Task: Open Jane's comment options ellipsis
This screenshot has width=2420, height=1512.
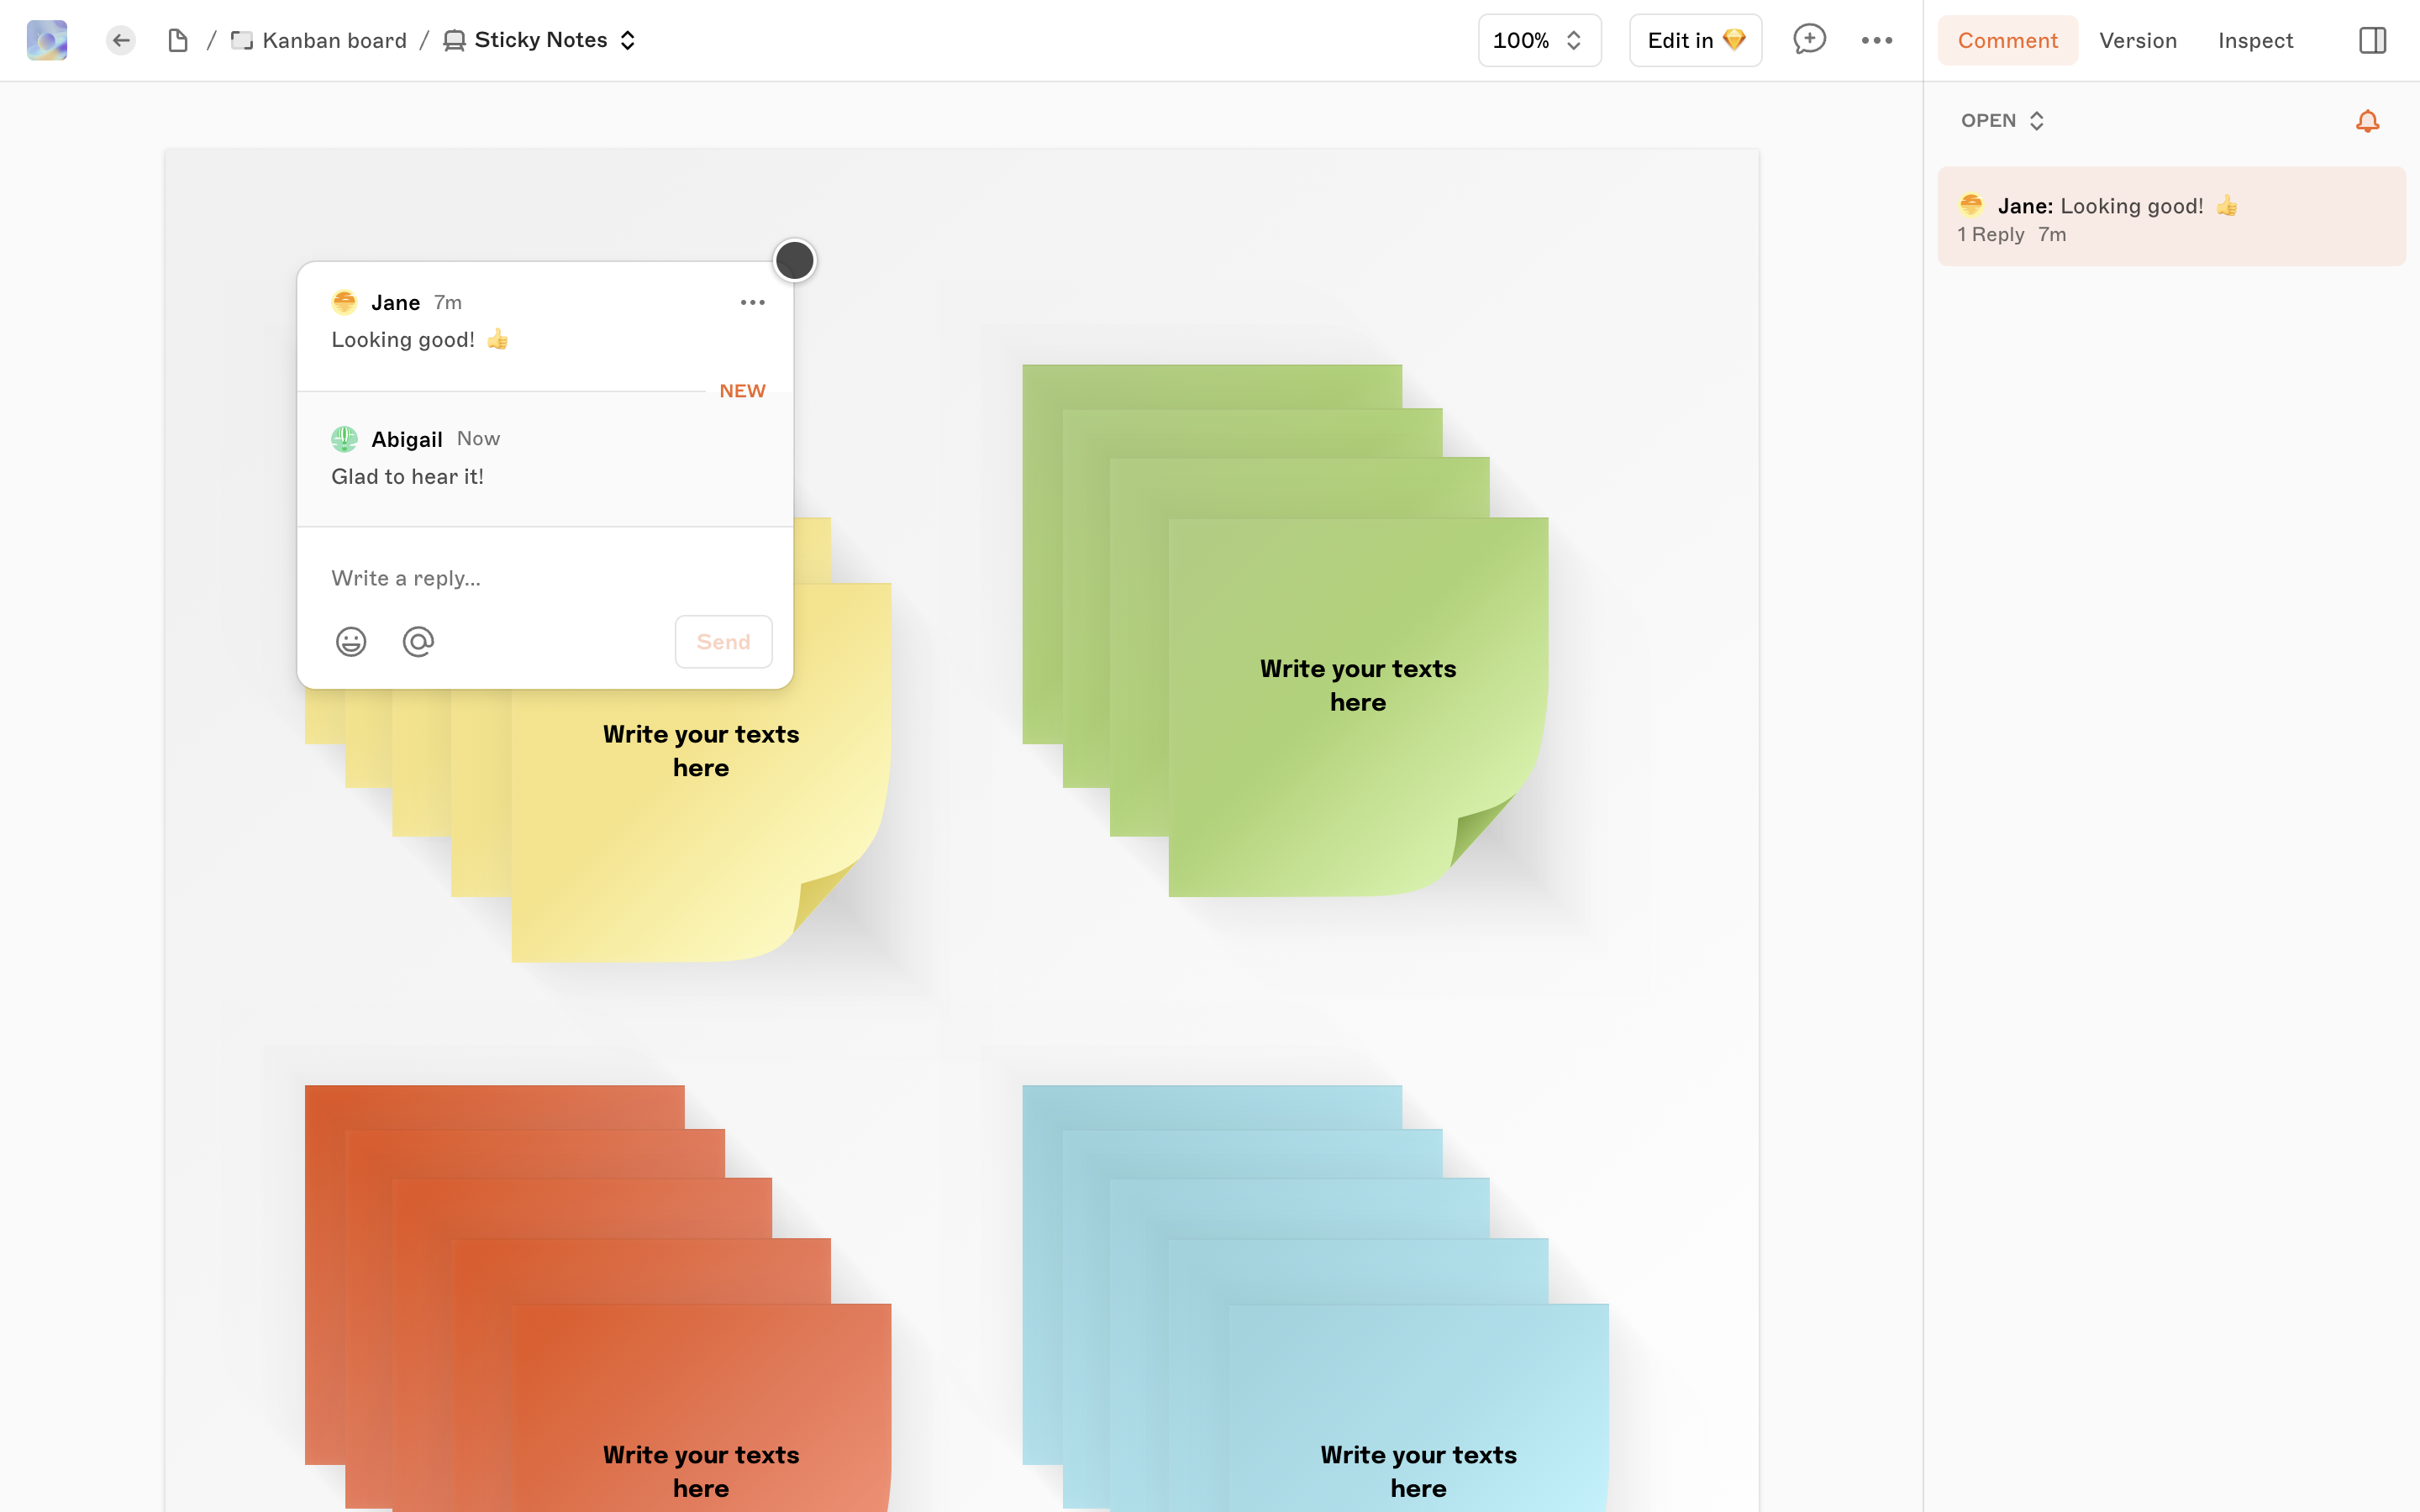Action: click(x=752, y=302)
